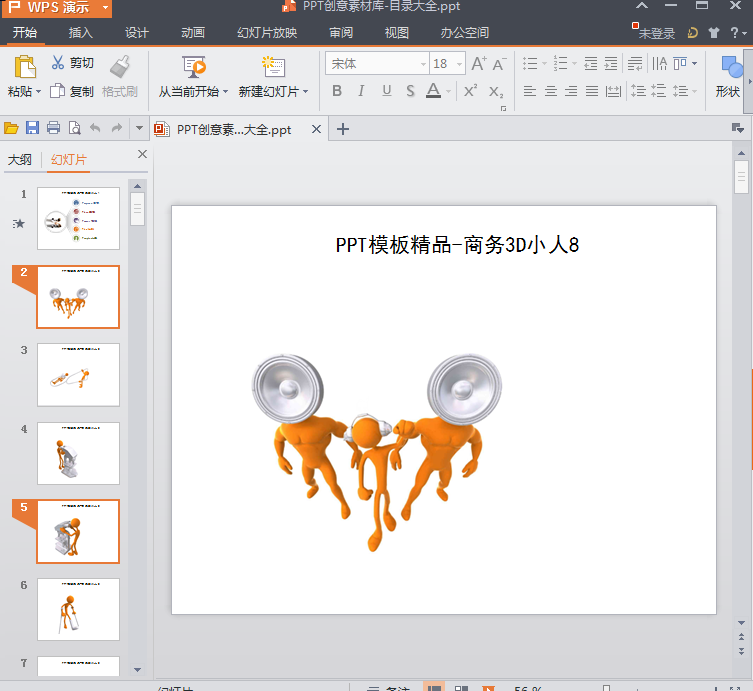Expand the font color dropdown arrow
The width and height of the screenshot is (753, 691).
pyautogui.click(x=448, y=91)
